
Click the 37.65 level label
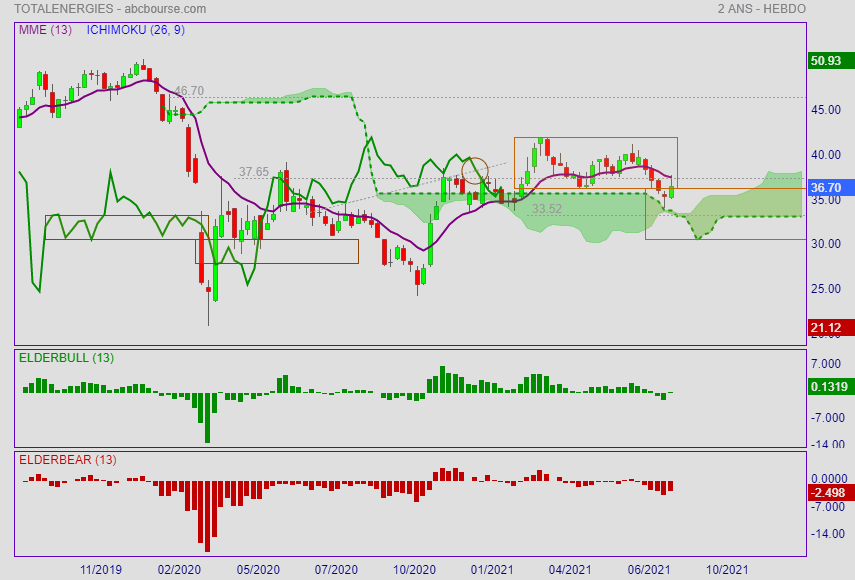[x=254, y=172]
